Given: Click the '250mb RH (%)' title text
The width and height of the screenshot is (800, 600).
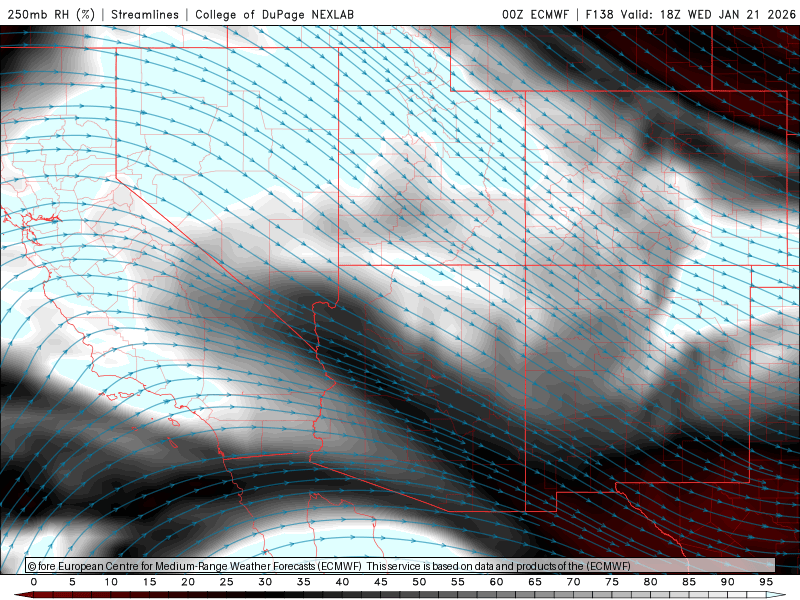Looking at the screenshot, I should click(52, 14).
